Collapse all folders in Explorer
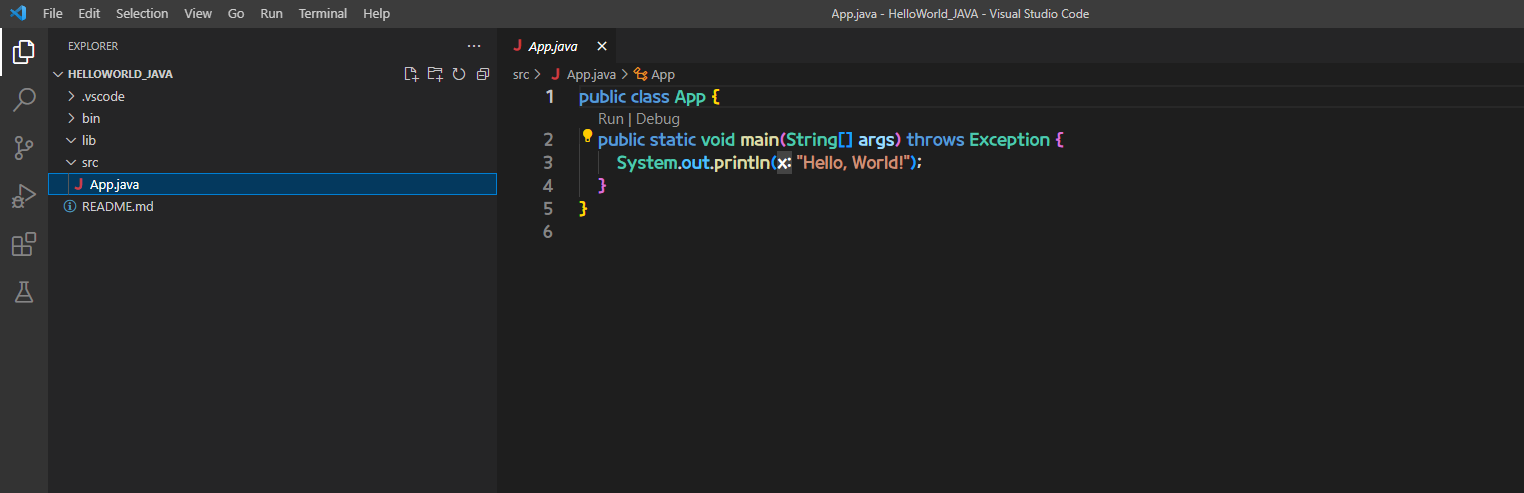Screen dimensions: 1524x493 [483, 74]
